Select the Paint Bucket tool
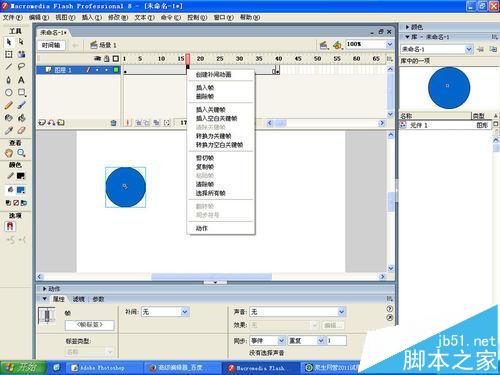500x375 pixels. click(21, 118)
